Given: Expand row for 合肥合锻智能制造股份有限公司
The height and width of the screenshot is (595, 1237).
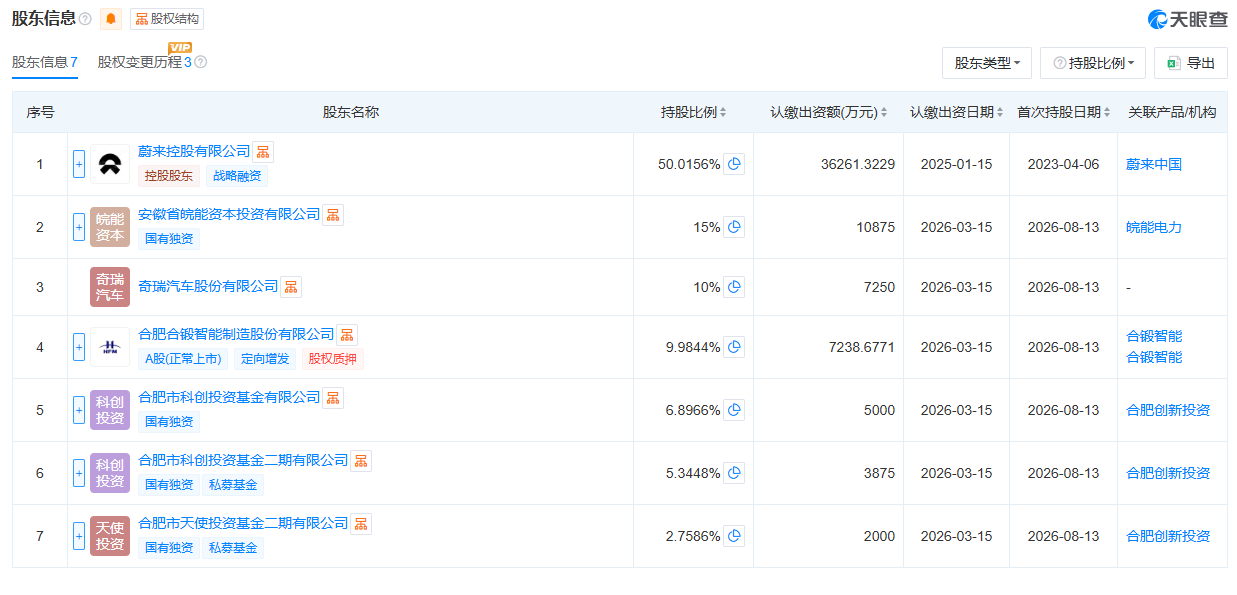Looking at the screenshot, I should 79,347.
